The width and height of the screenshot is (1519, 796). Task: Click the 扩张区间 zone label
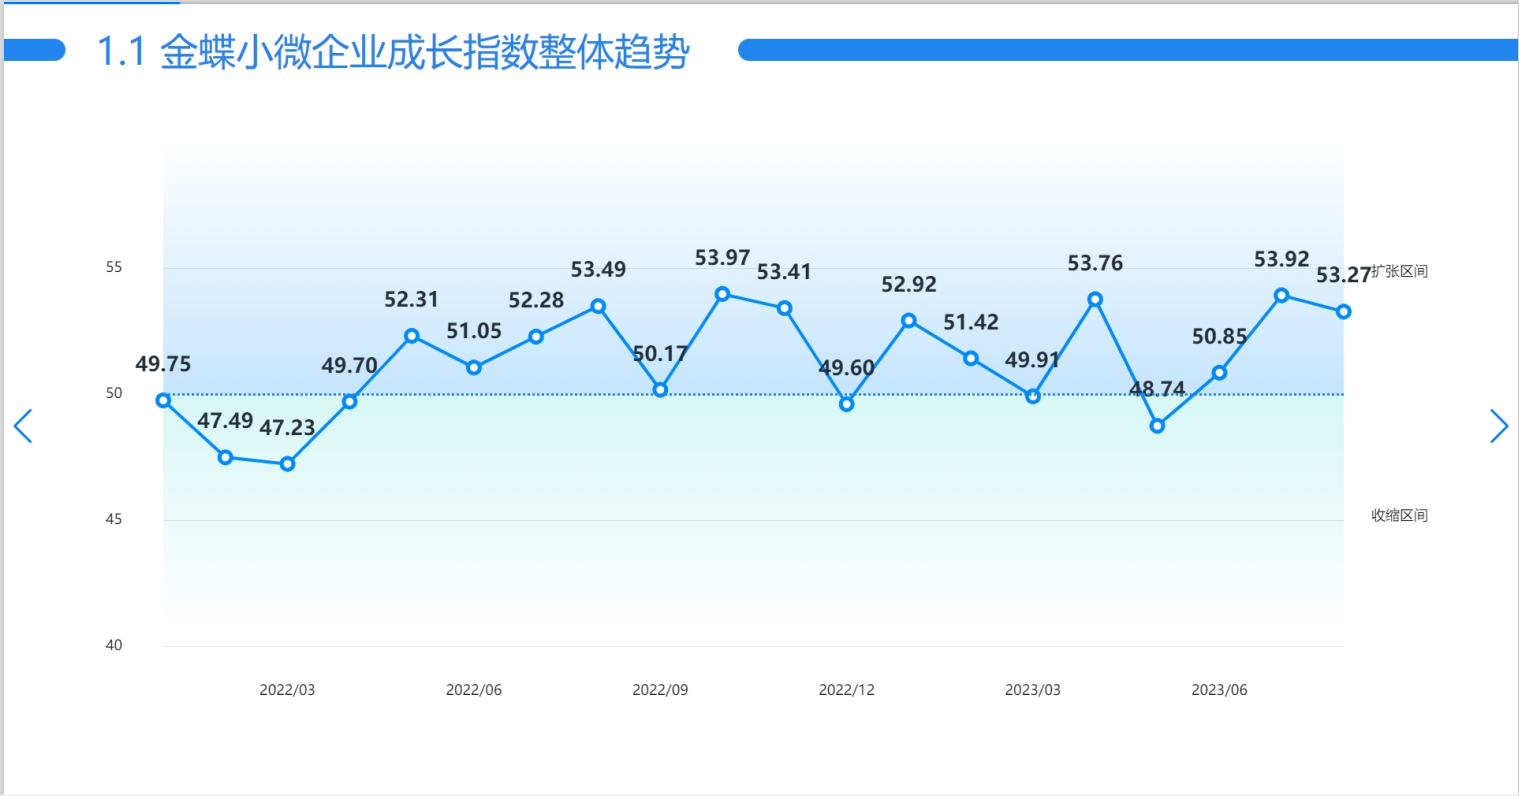[x=1399, y=271]
